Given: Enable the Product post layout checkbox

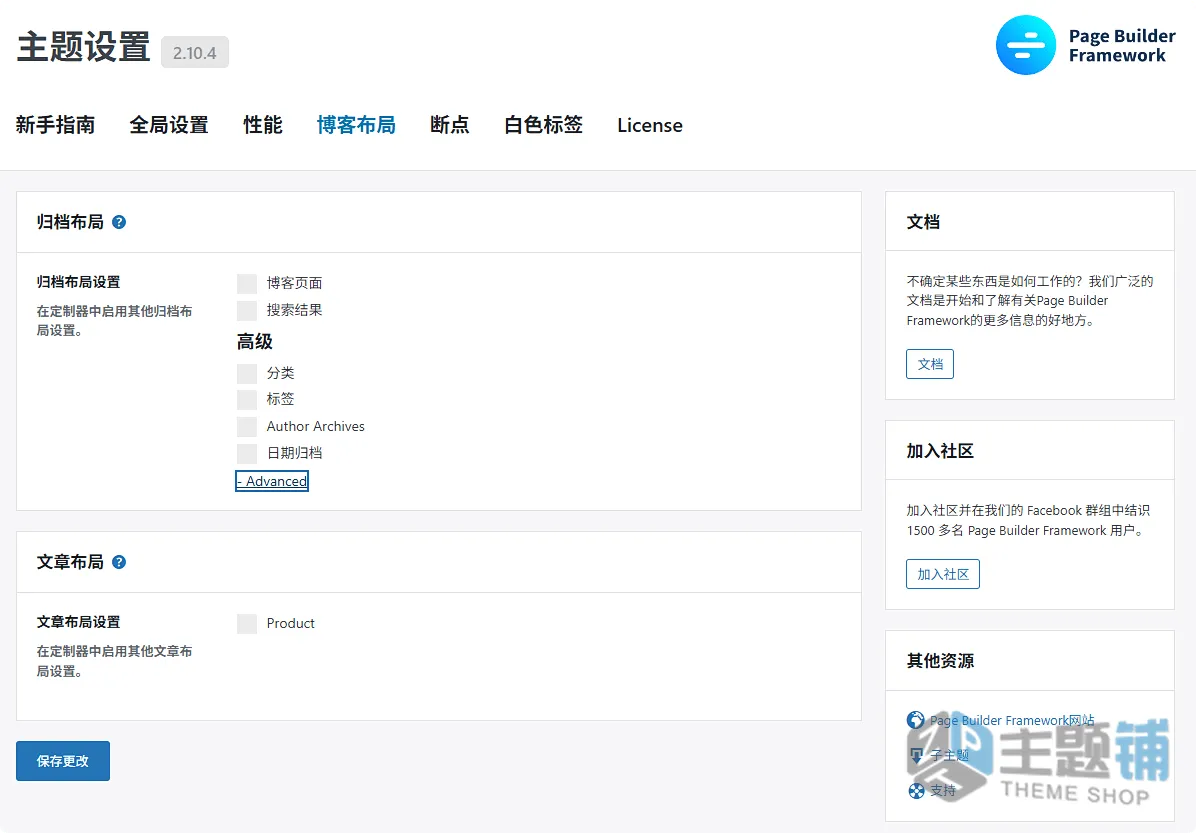Looking at the screenshot, I should 246,624.
